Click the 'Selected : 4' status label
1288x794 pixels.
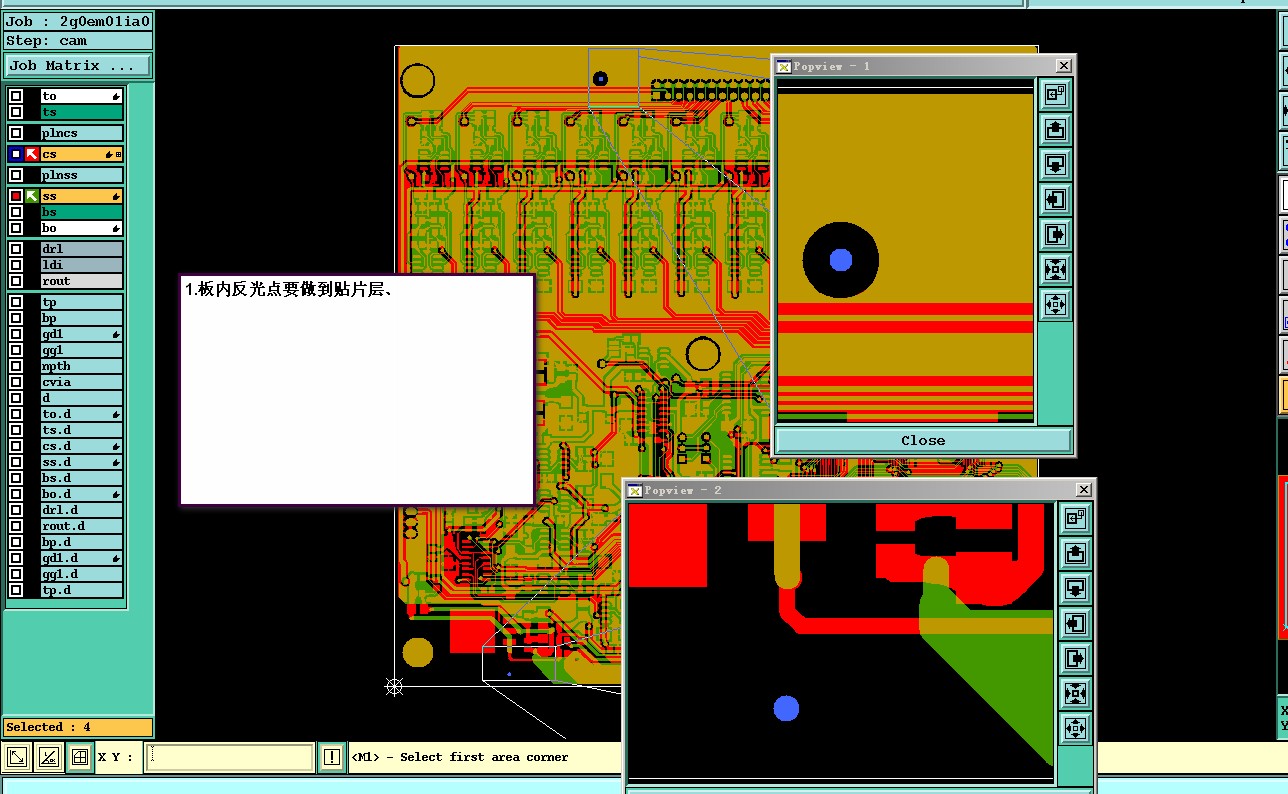pos(78,727)
